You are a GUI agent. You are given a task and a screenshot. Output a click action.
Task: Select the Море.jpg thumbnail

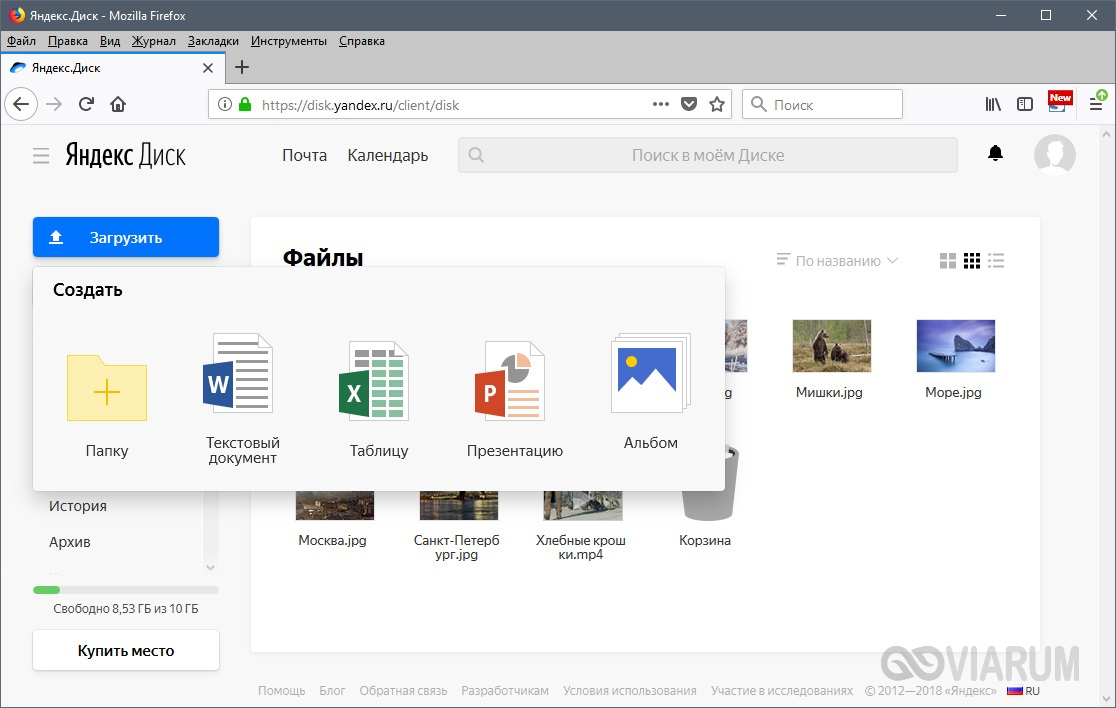click(x=955, y=346)
